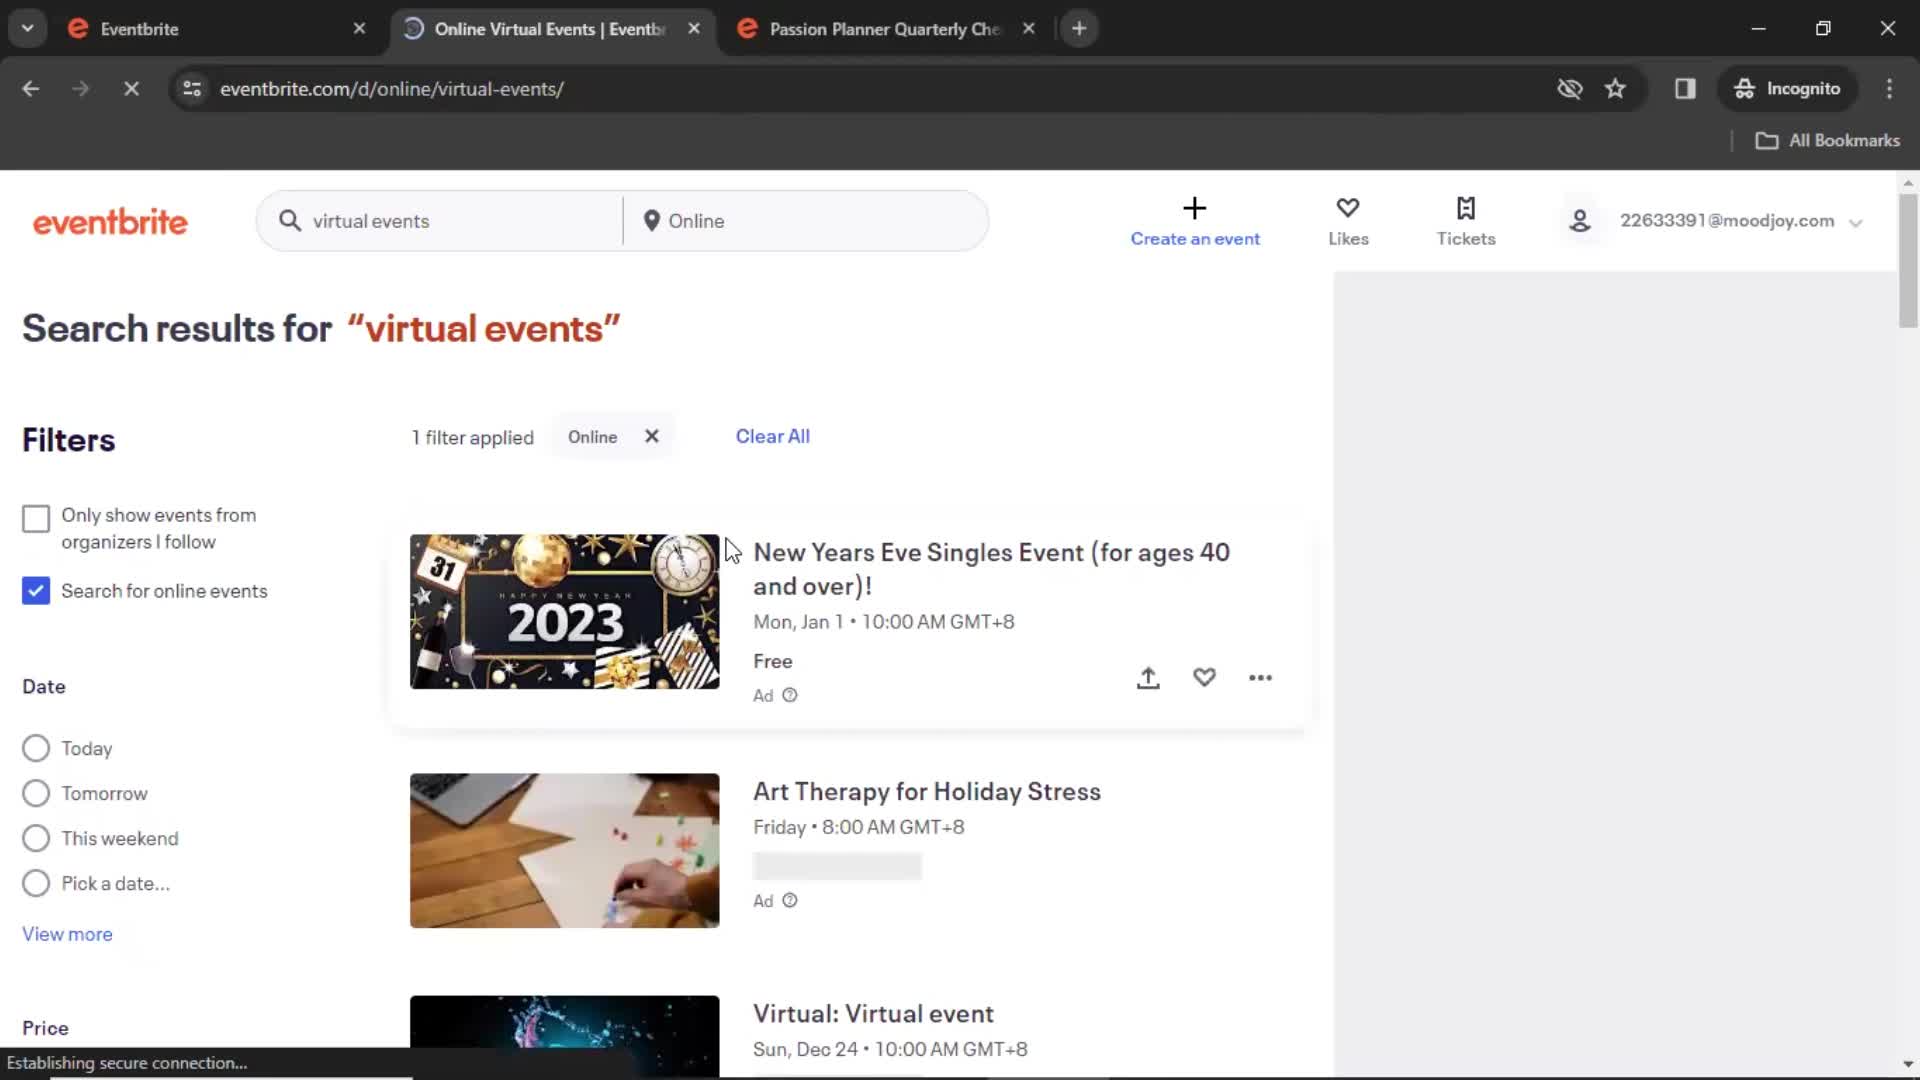Click the browser address bar URL

pos(392,89)
